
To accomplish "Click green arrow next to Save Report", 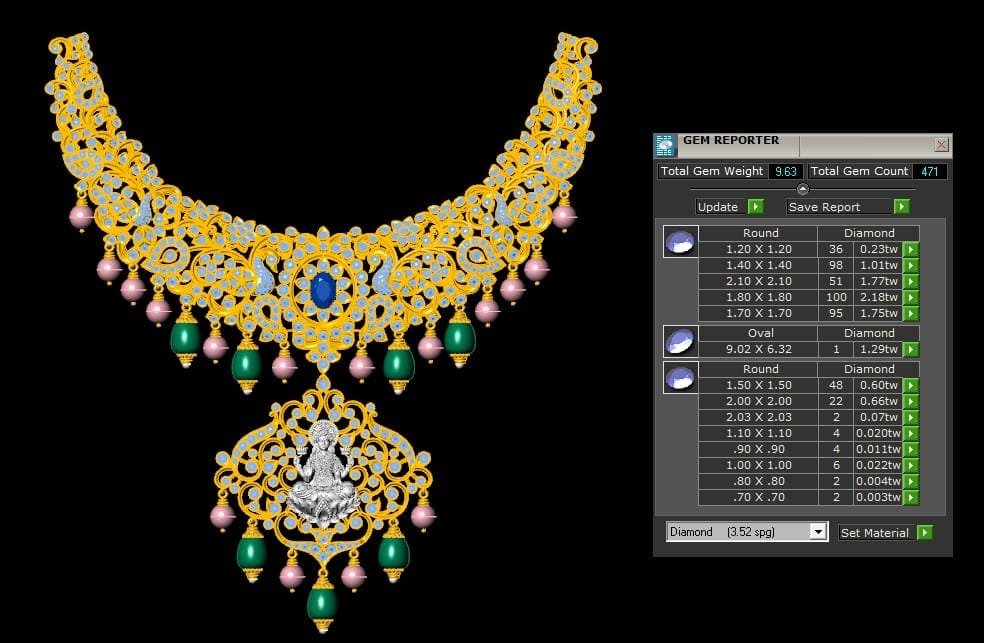I will 901,207.
